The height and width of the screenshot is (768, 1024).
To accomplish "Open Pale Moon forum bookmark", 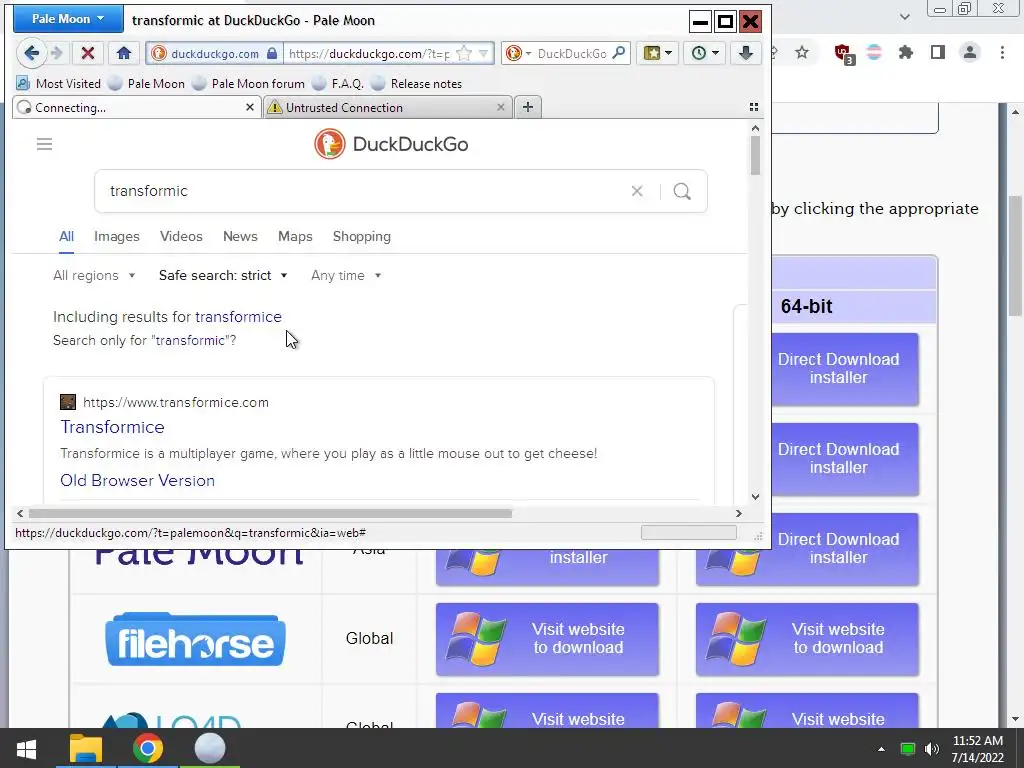I will [249, 84].
